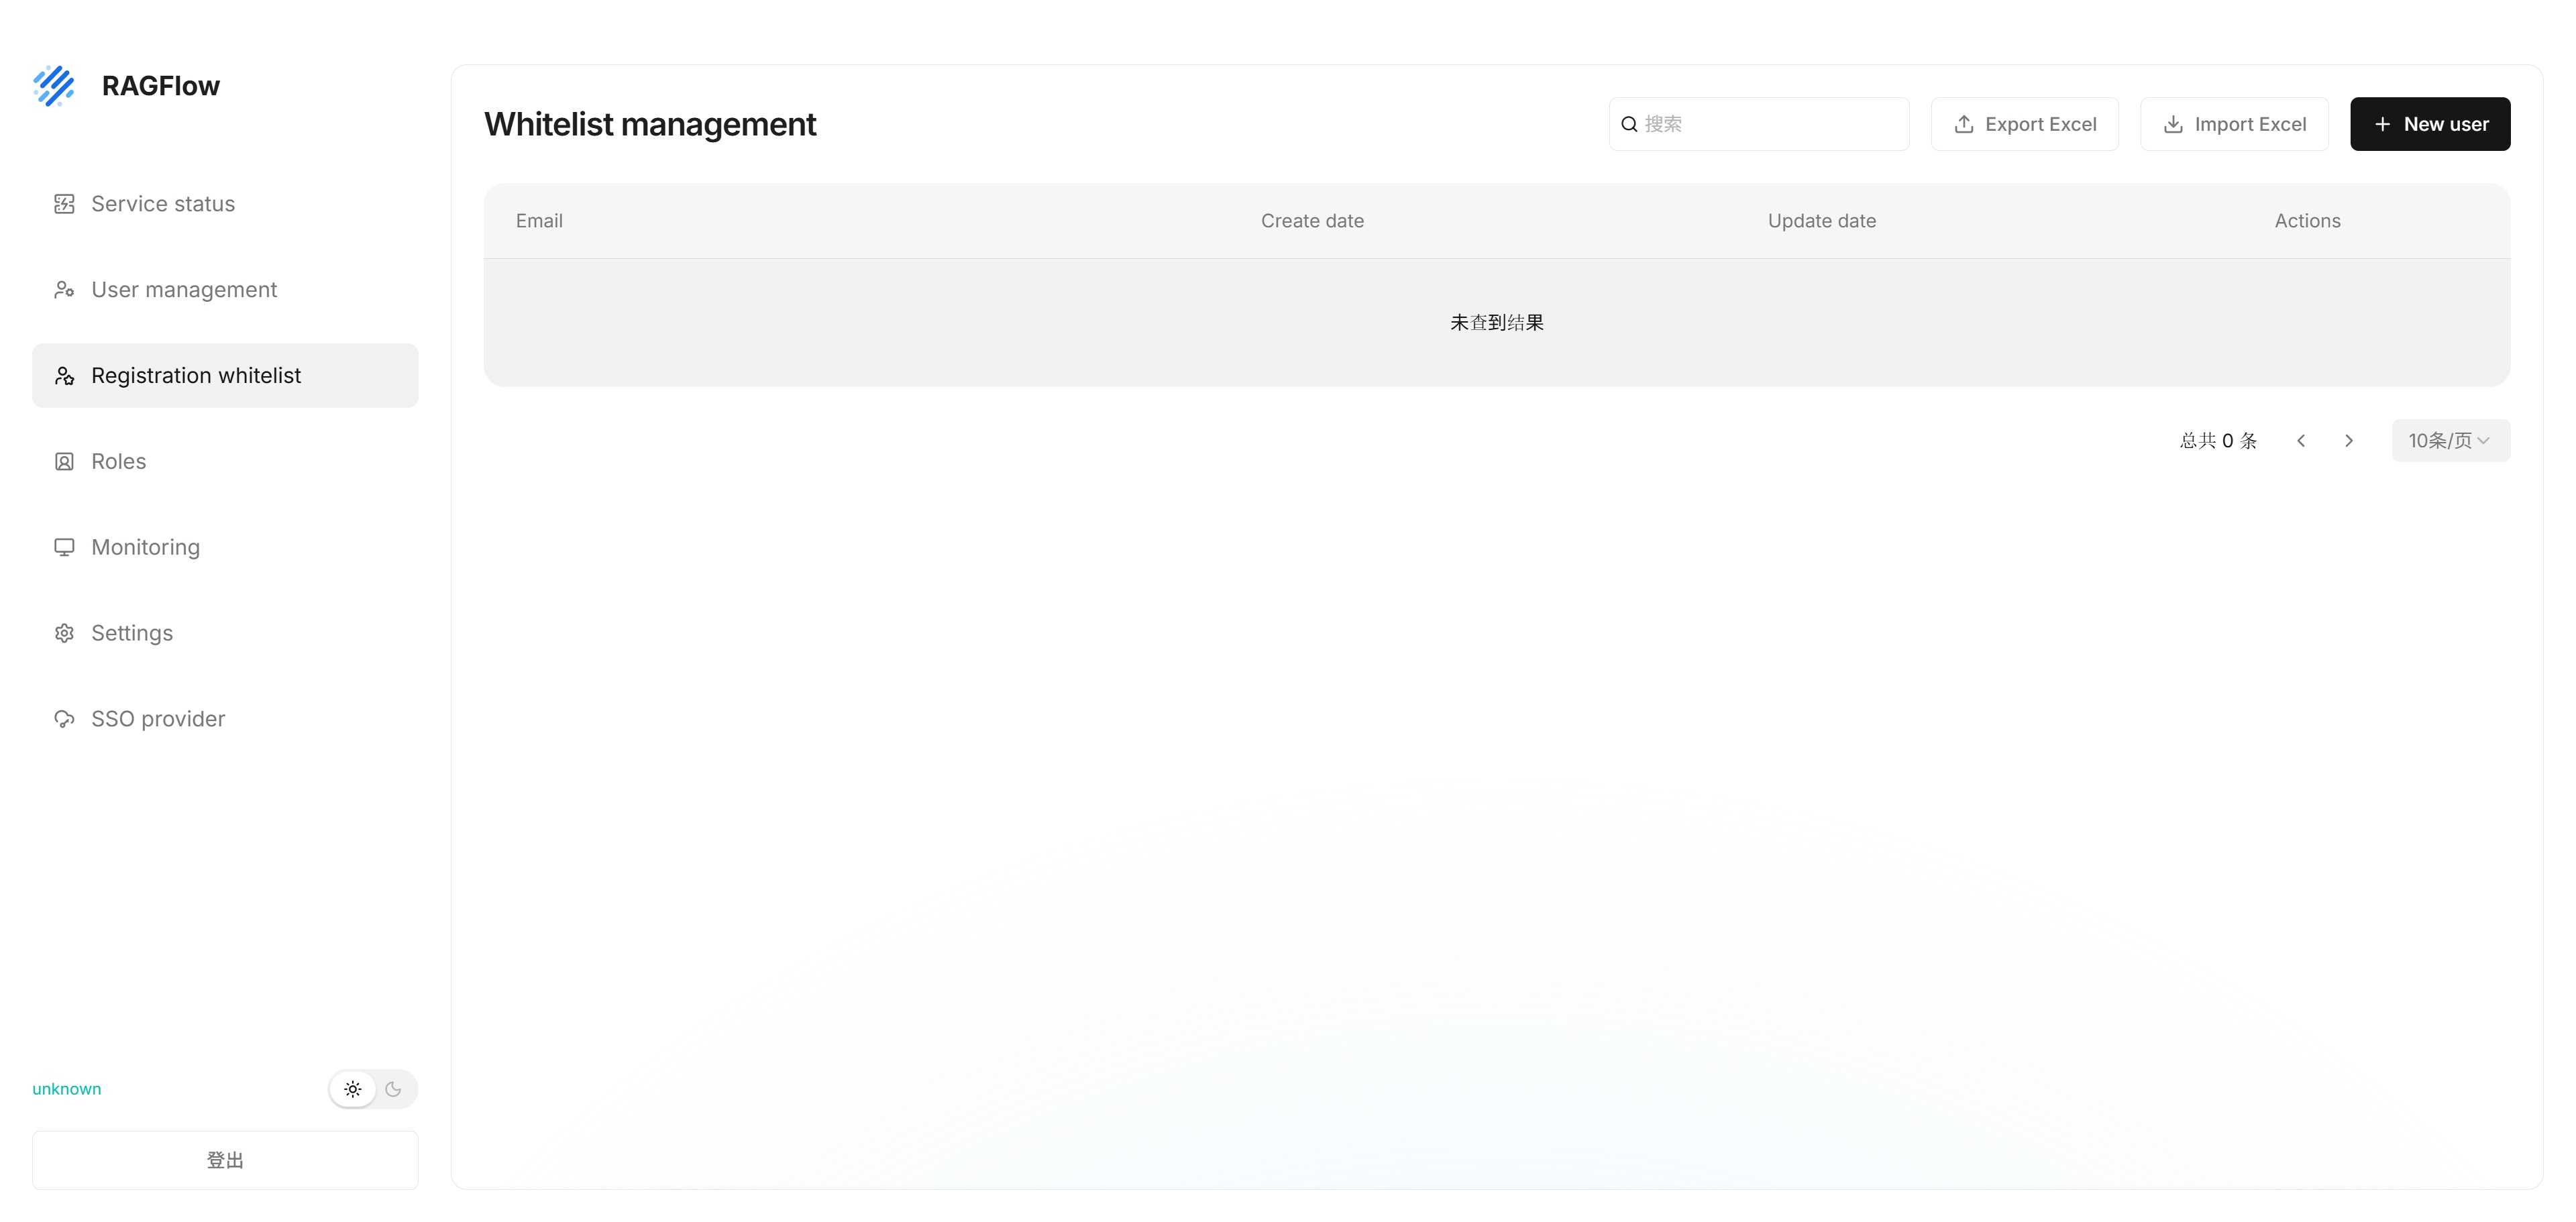This screenshot has height=1222, width=2576.
Task: Open Settings page
Action: coord(225,634)
